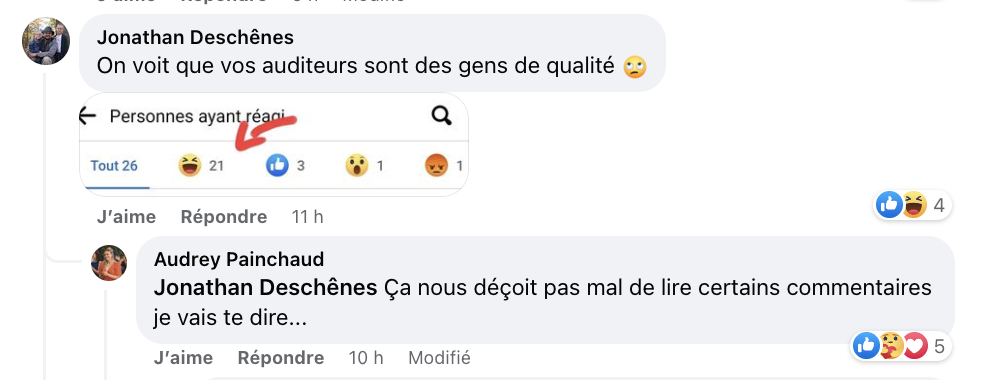Open the Modifié edit history link
Viewport: 1004px width, 380px height.
(x=439, y=358)
